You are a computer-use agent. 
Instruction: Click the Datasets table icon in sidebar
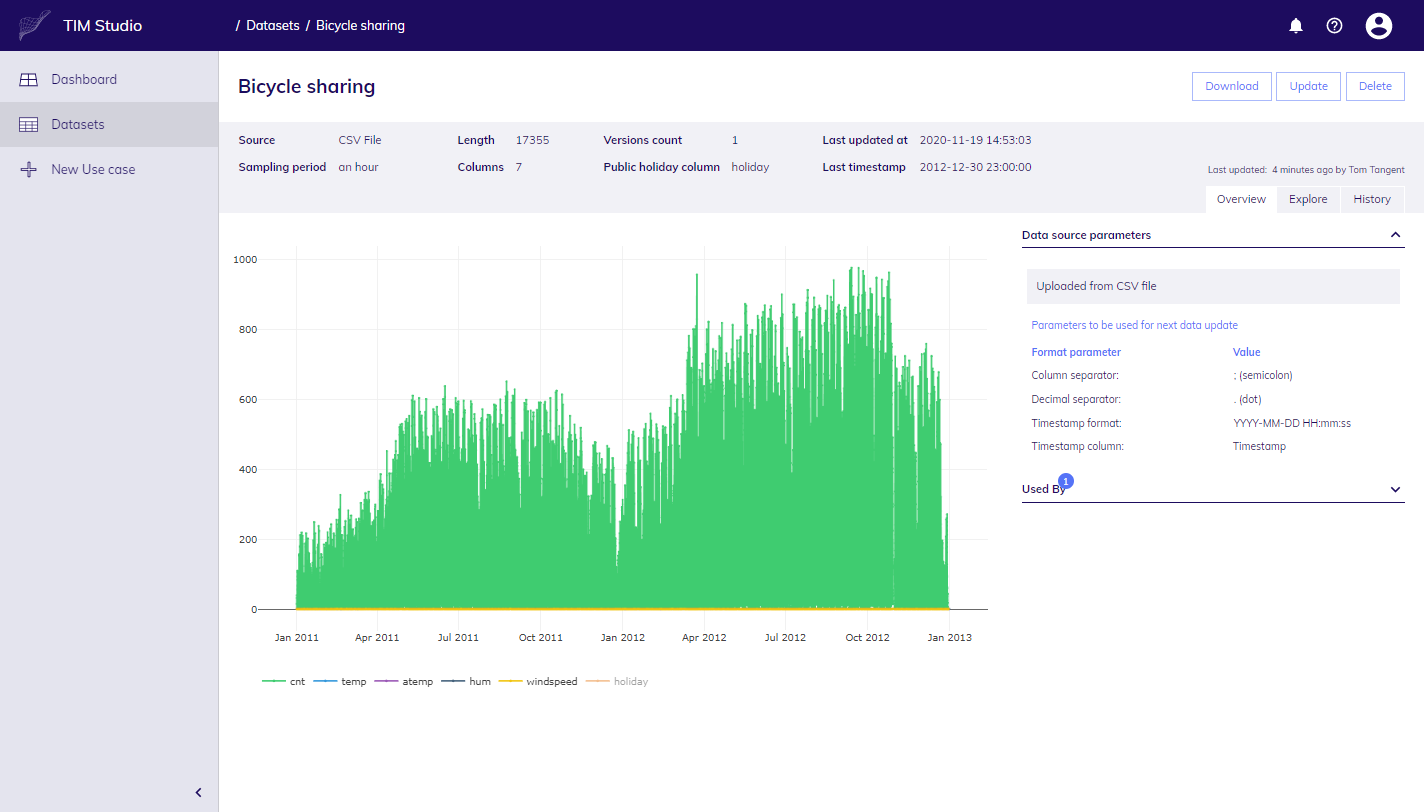(29, 124)
